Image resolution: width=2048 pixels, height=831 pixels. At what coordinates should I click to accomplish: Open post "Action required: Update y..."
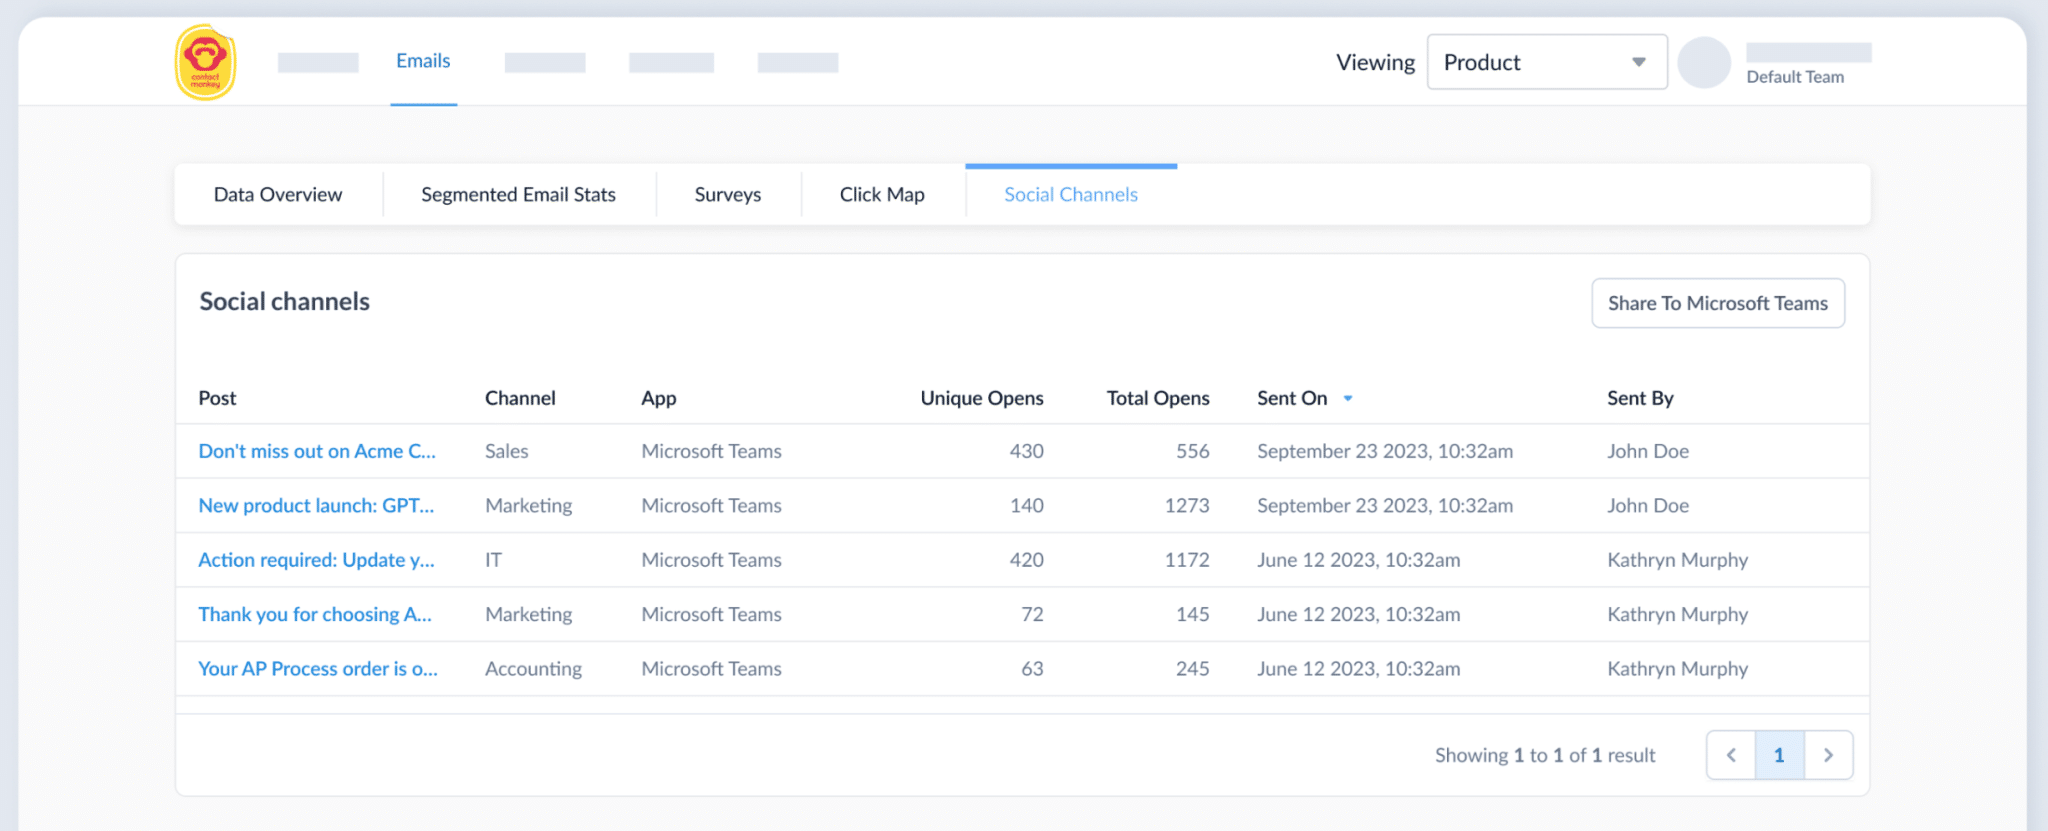(316, 560)
